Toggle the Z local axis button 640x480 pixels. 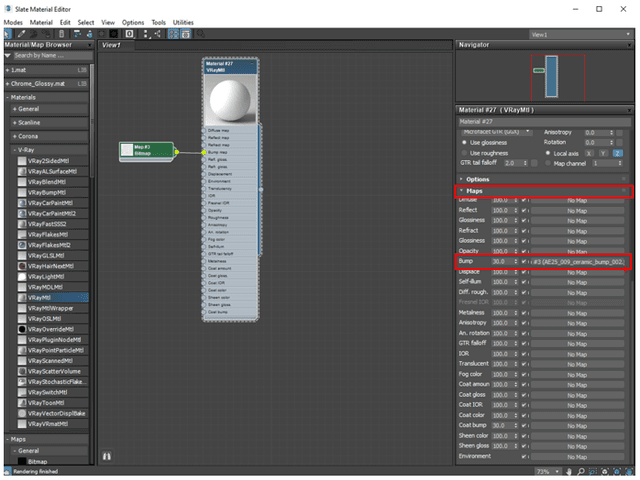[618, 153]
